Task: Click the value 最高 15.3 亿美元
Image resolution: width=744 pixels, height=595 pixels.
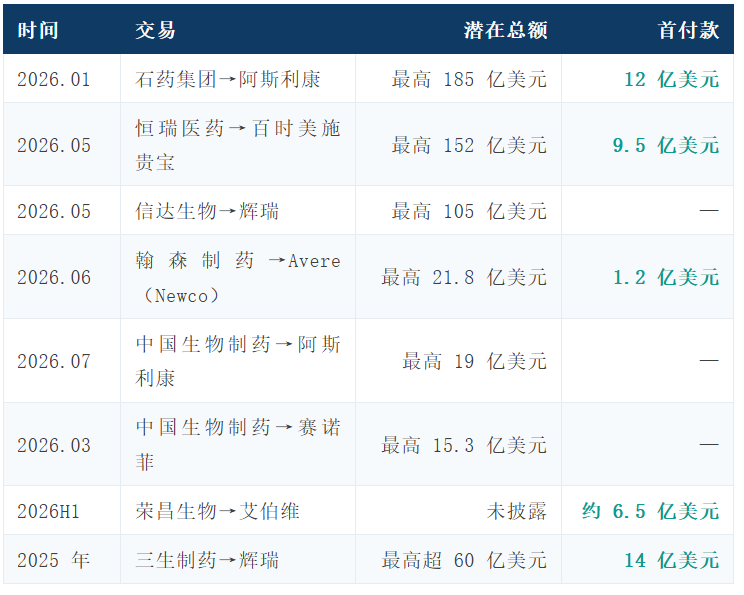Action: pyautogui.click(x=464, y=445)
